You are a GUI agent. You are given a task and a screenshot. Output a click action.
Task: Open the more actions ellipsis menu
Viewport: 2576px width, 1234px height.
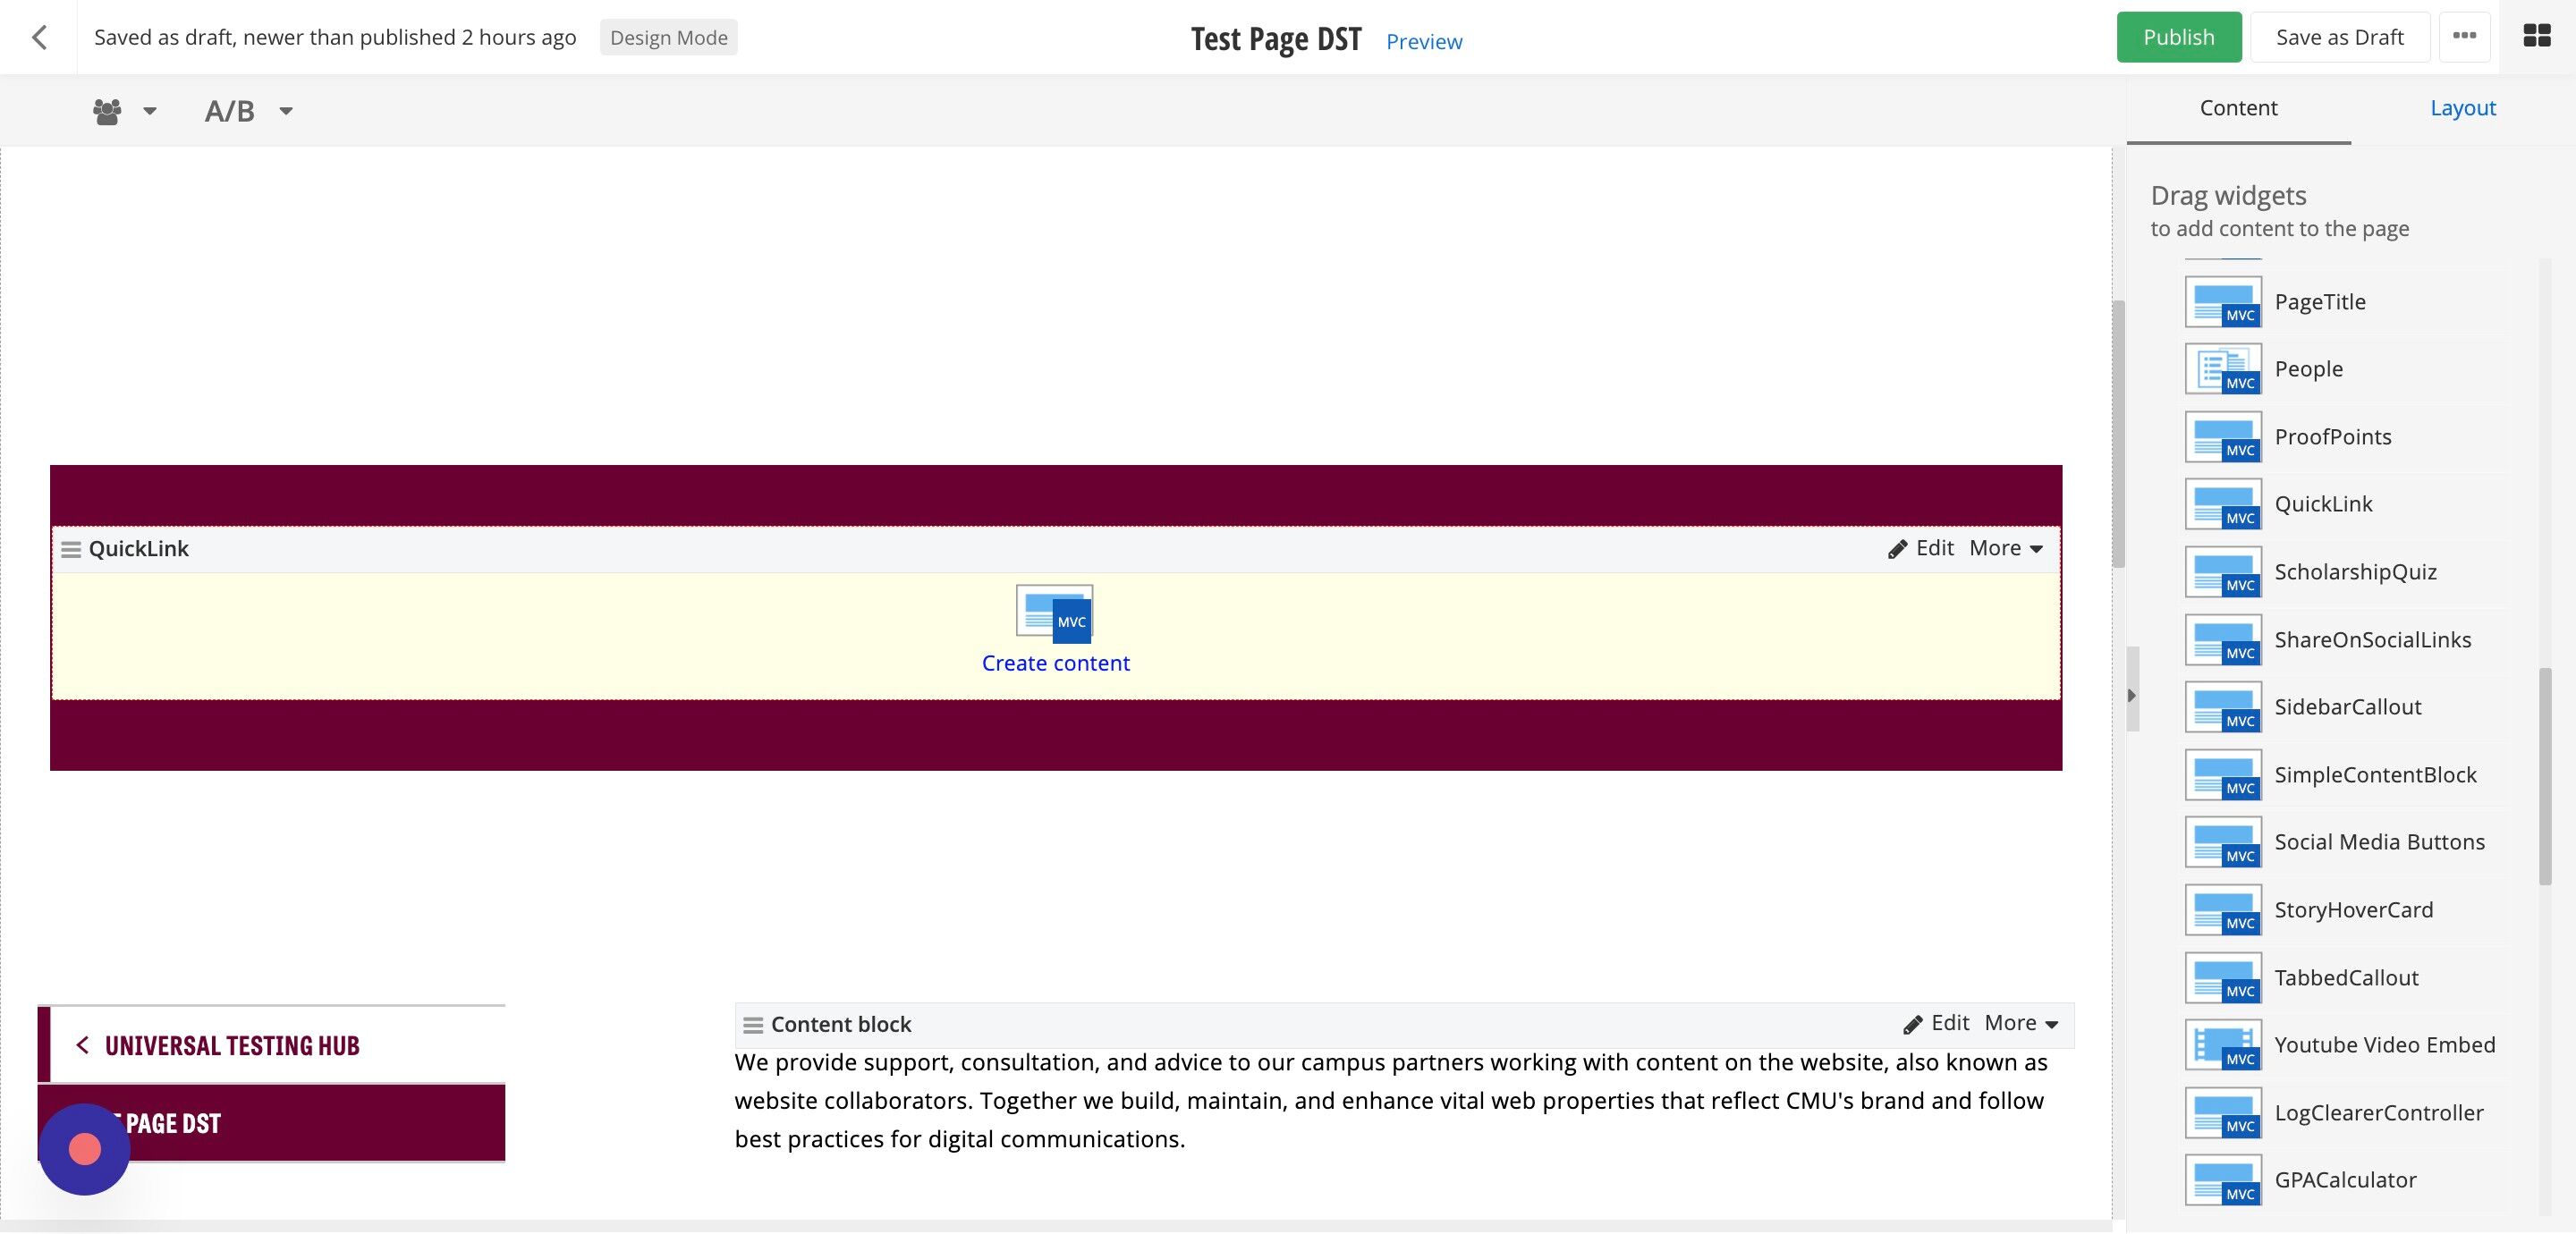coord(2464,38)
